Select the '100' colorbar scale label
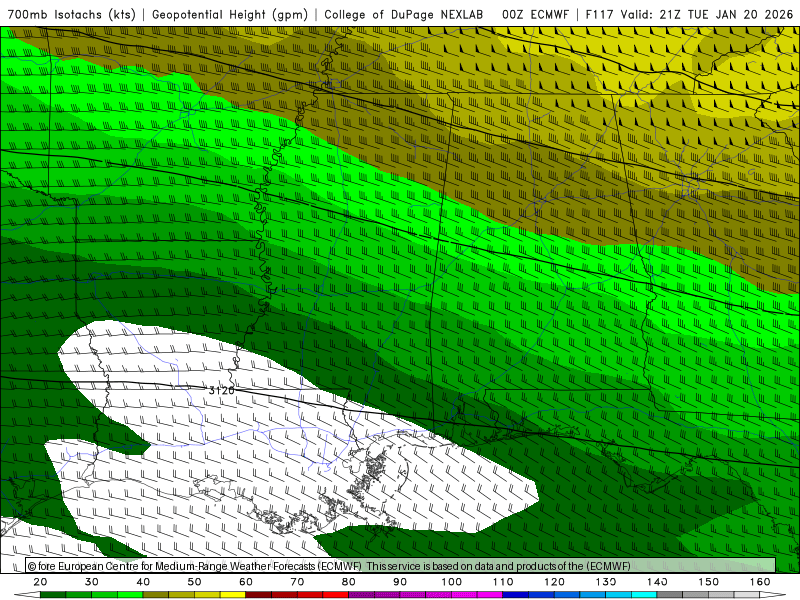 (x=452, y=582)
